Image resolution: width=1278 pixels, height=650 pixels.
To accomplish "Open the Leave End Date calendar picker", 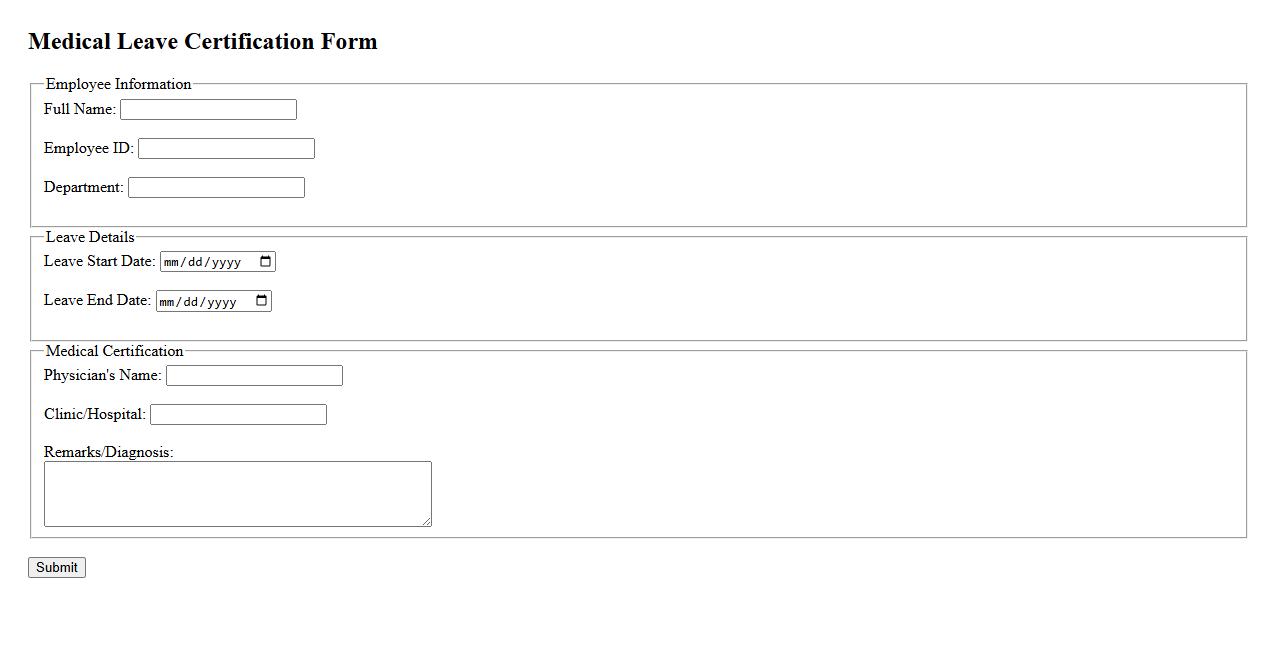I will point(261,301).
